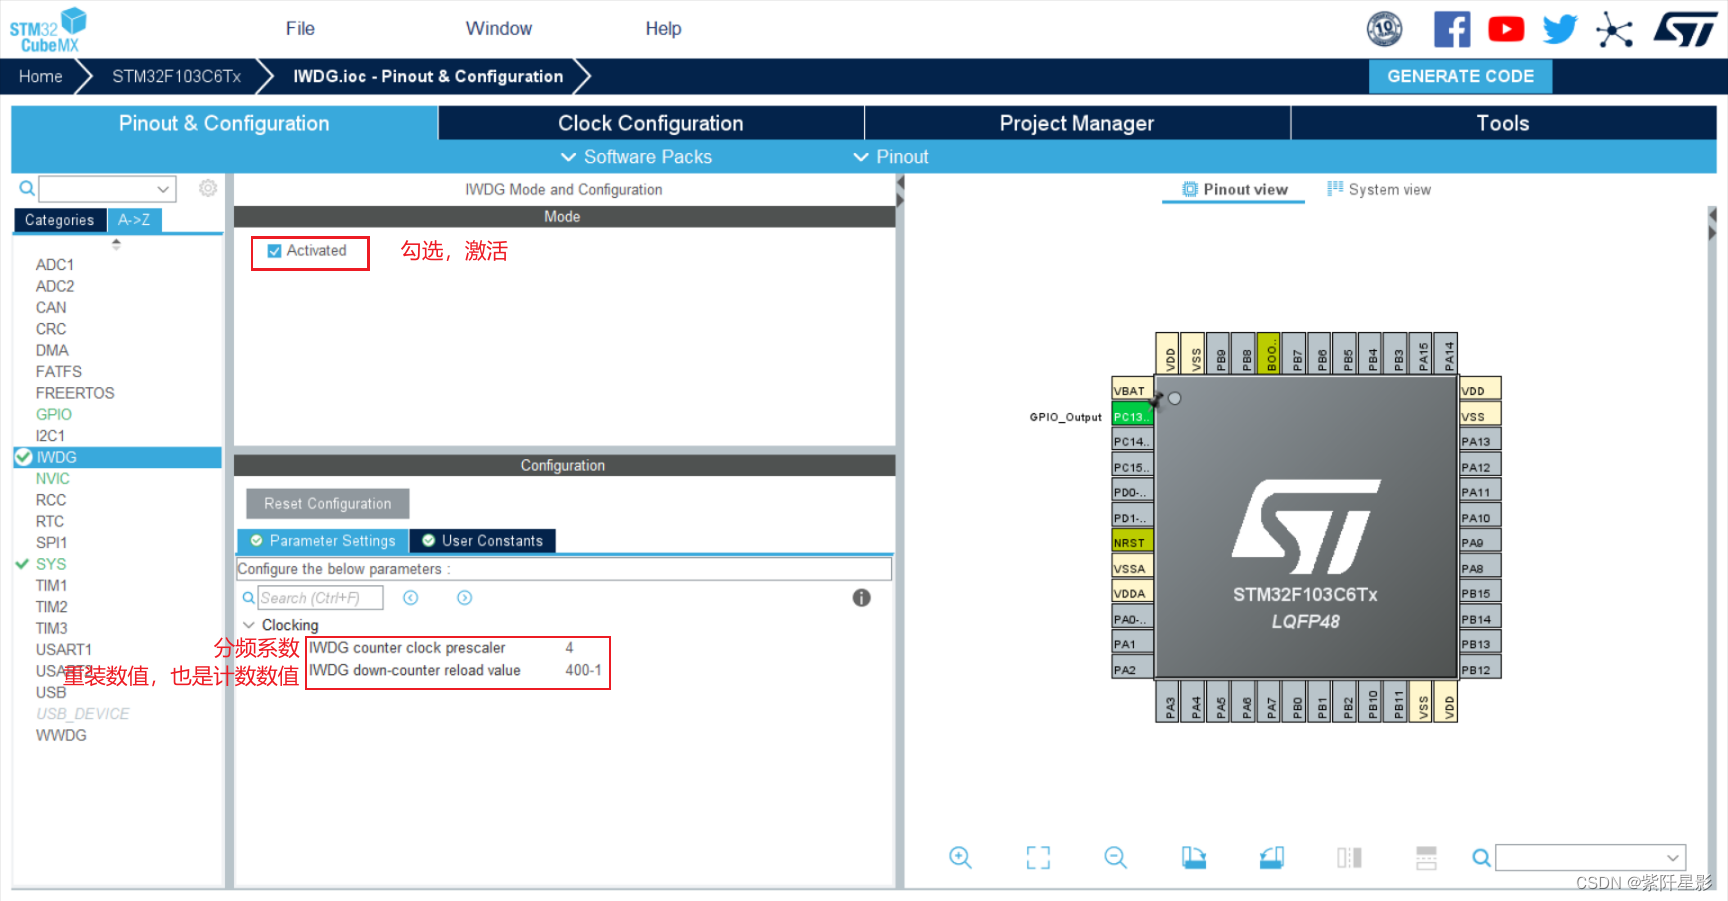Rotate the chip counter-clockwise
The height and width of the screenshot is (901, 1728).
tap(1271, 857)
